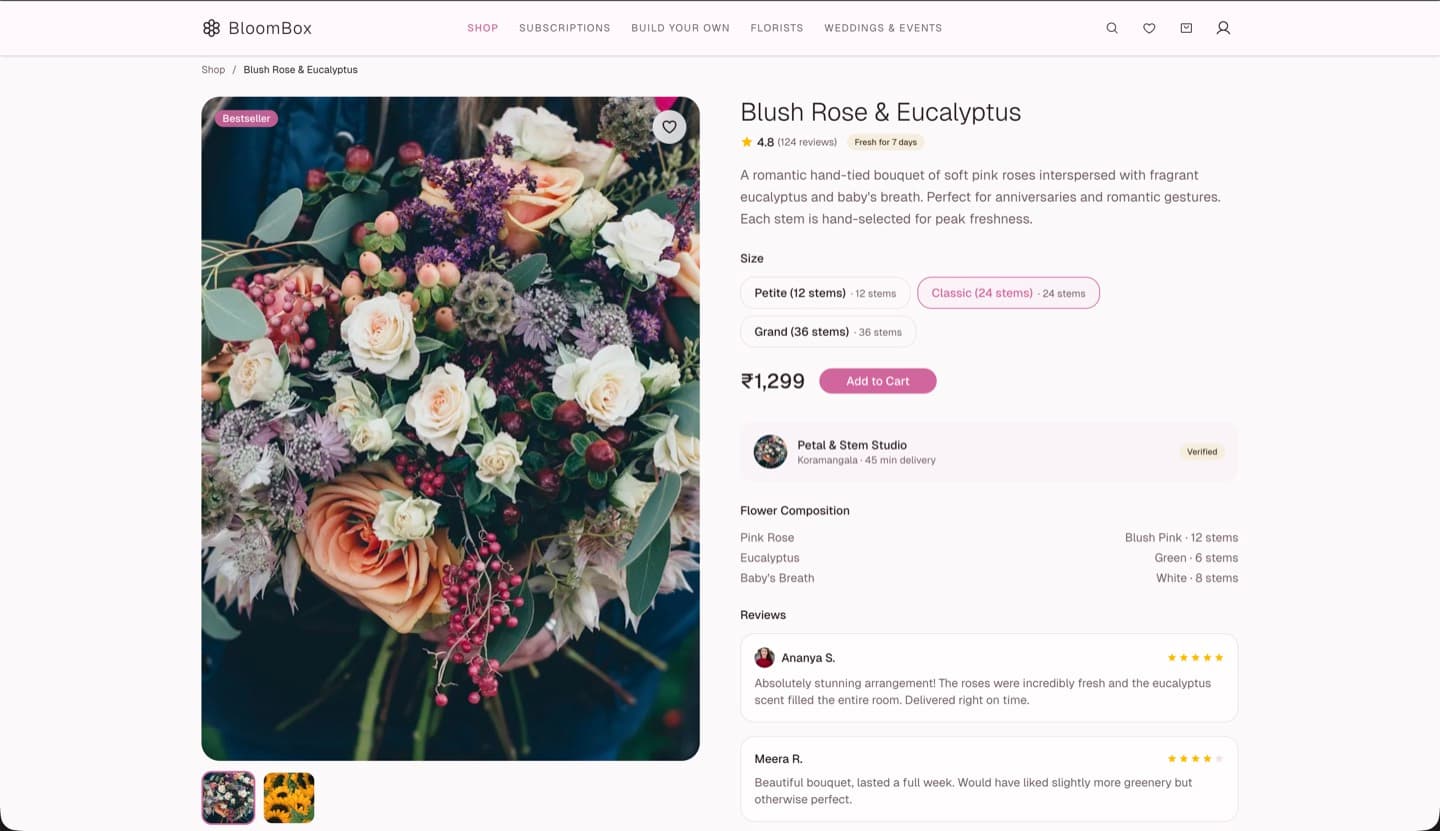Viewport: 1440px width, 831px height.
Task: Open the search icon in header
Action: pyautogui.click(x=1112, y=28)
